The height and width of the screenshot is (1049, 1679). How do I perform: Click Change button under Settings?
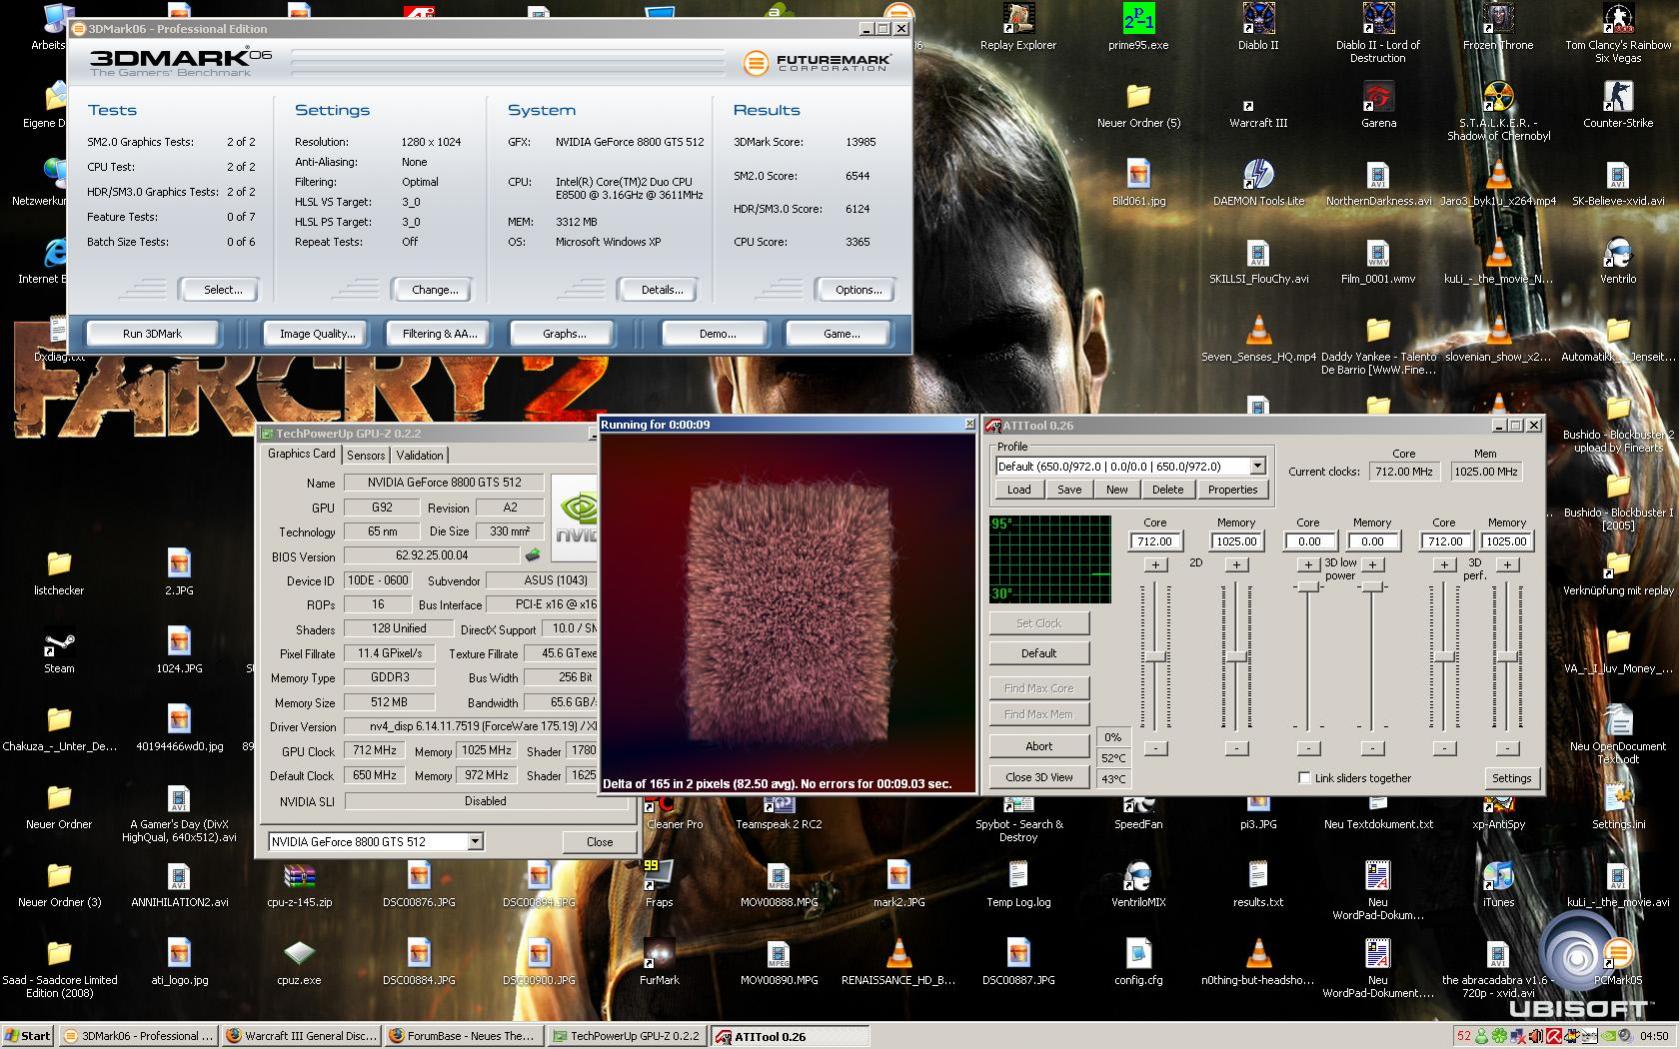(x=434, y=290)
